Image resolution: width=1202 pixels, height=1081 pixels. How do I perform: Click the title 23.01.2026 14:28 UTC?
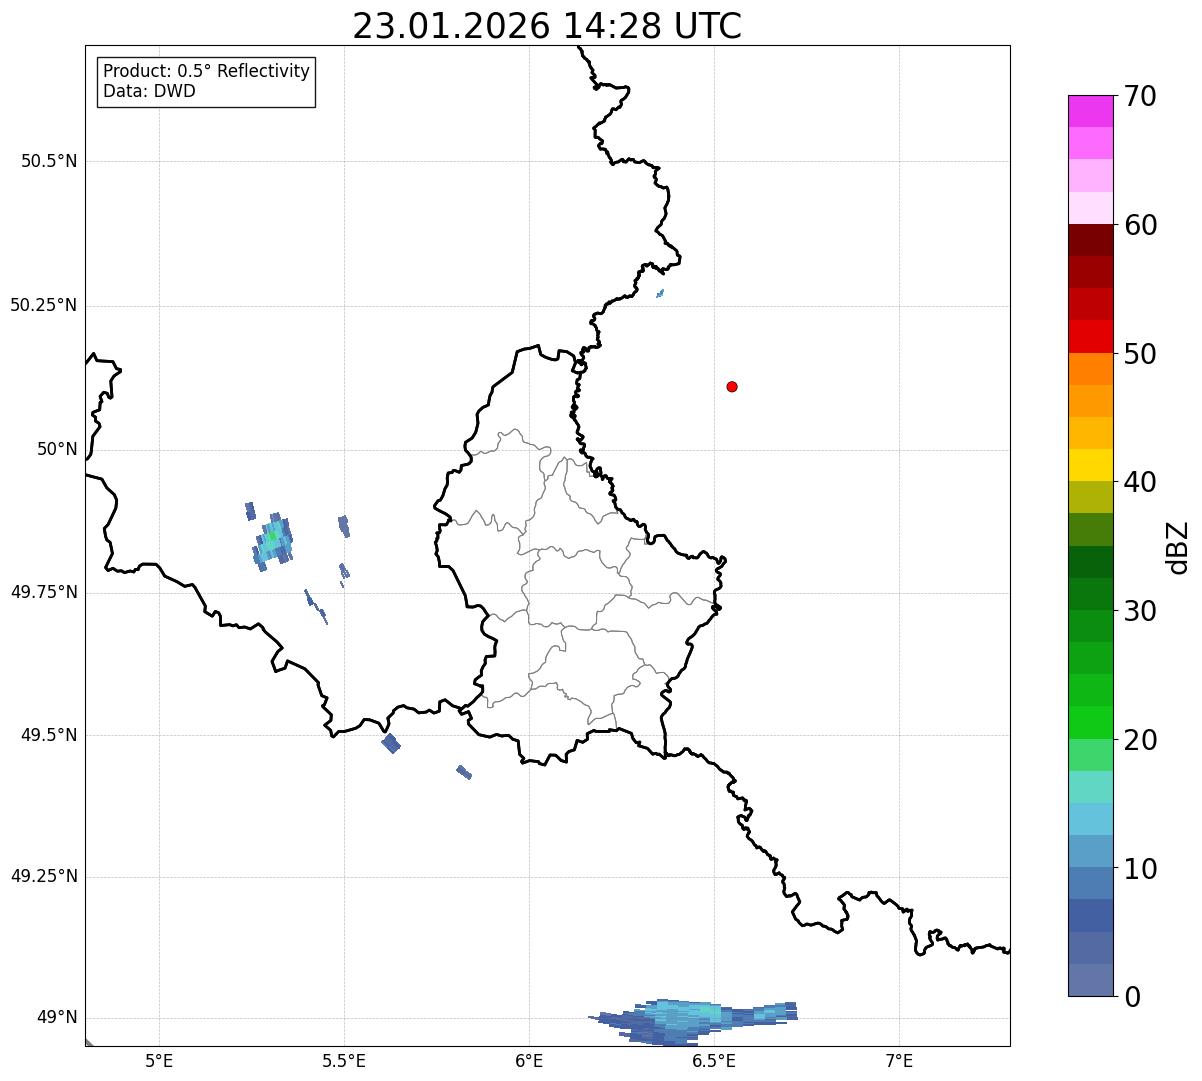coord(547,26)
